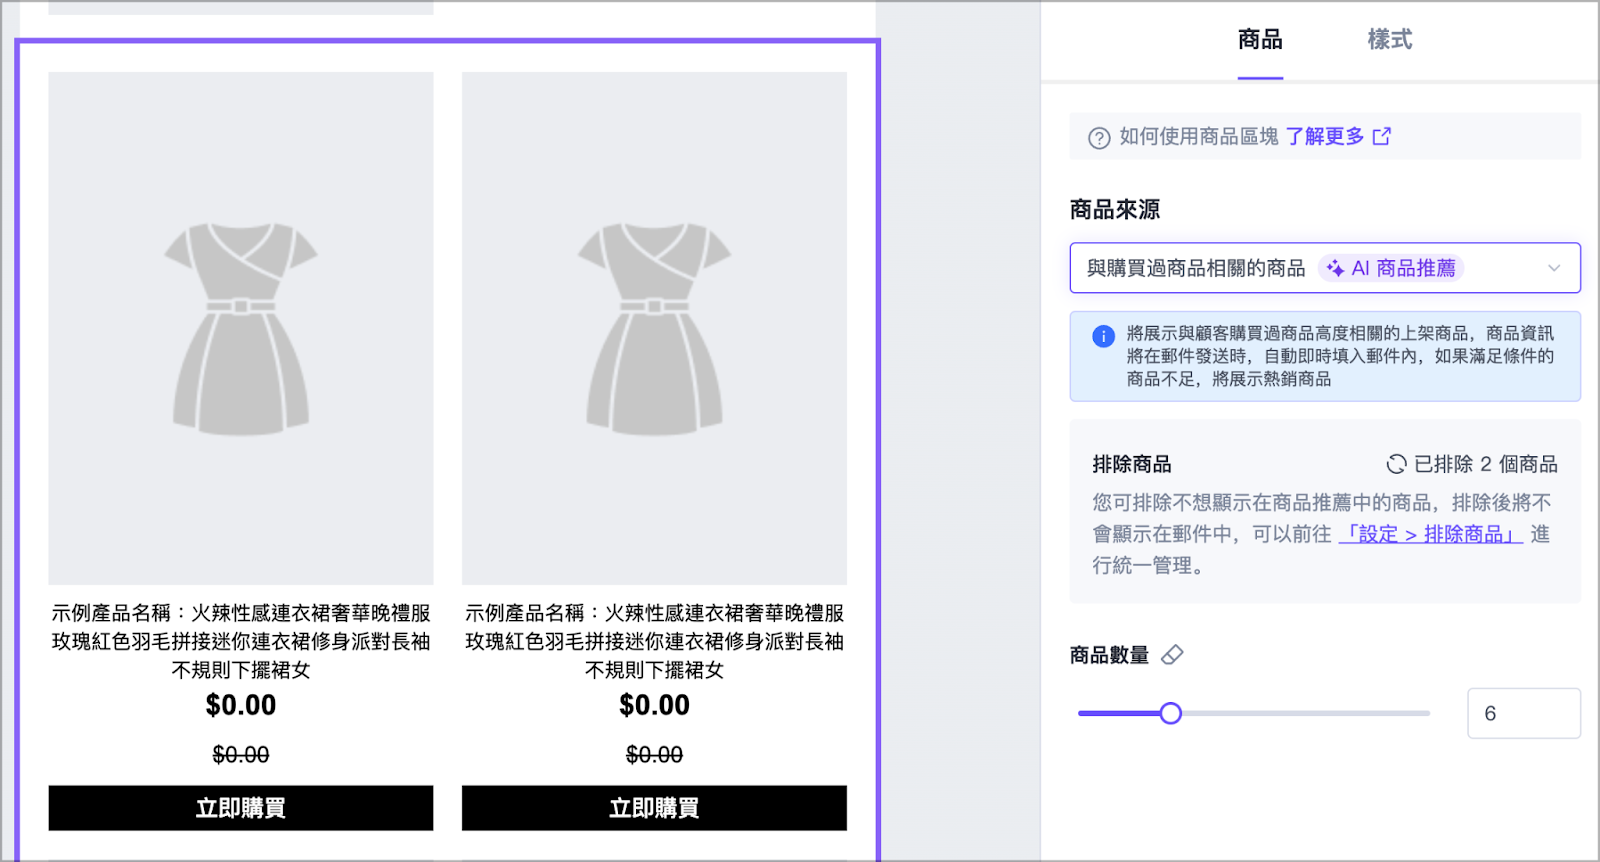
Task: Switch to the 樣式 tab
Action: coord(1389,40)
